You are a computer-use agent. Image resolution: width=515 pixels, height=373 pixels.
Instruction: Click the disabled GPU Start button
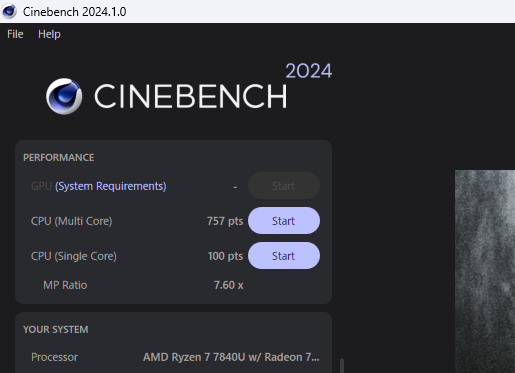click(284, 186)
